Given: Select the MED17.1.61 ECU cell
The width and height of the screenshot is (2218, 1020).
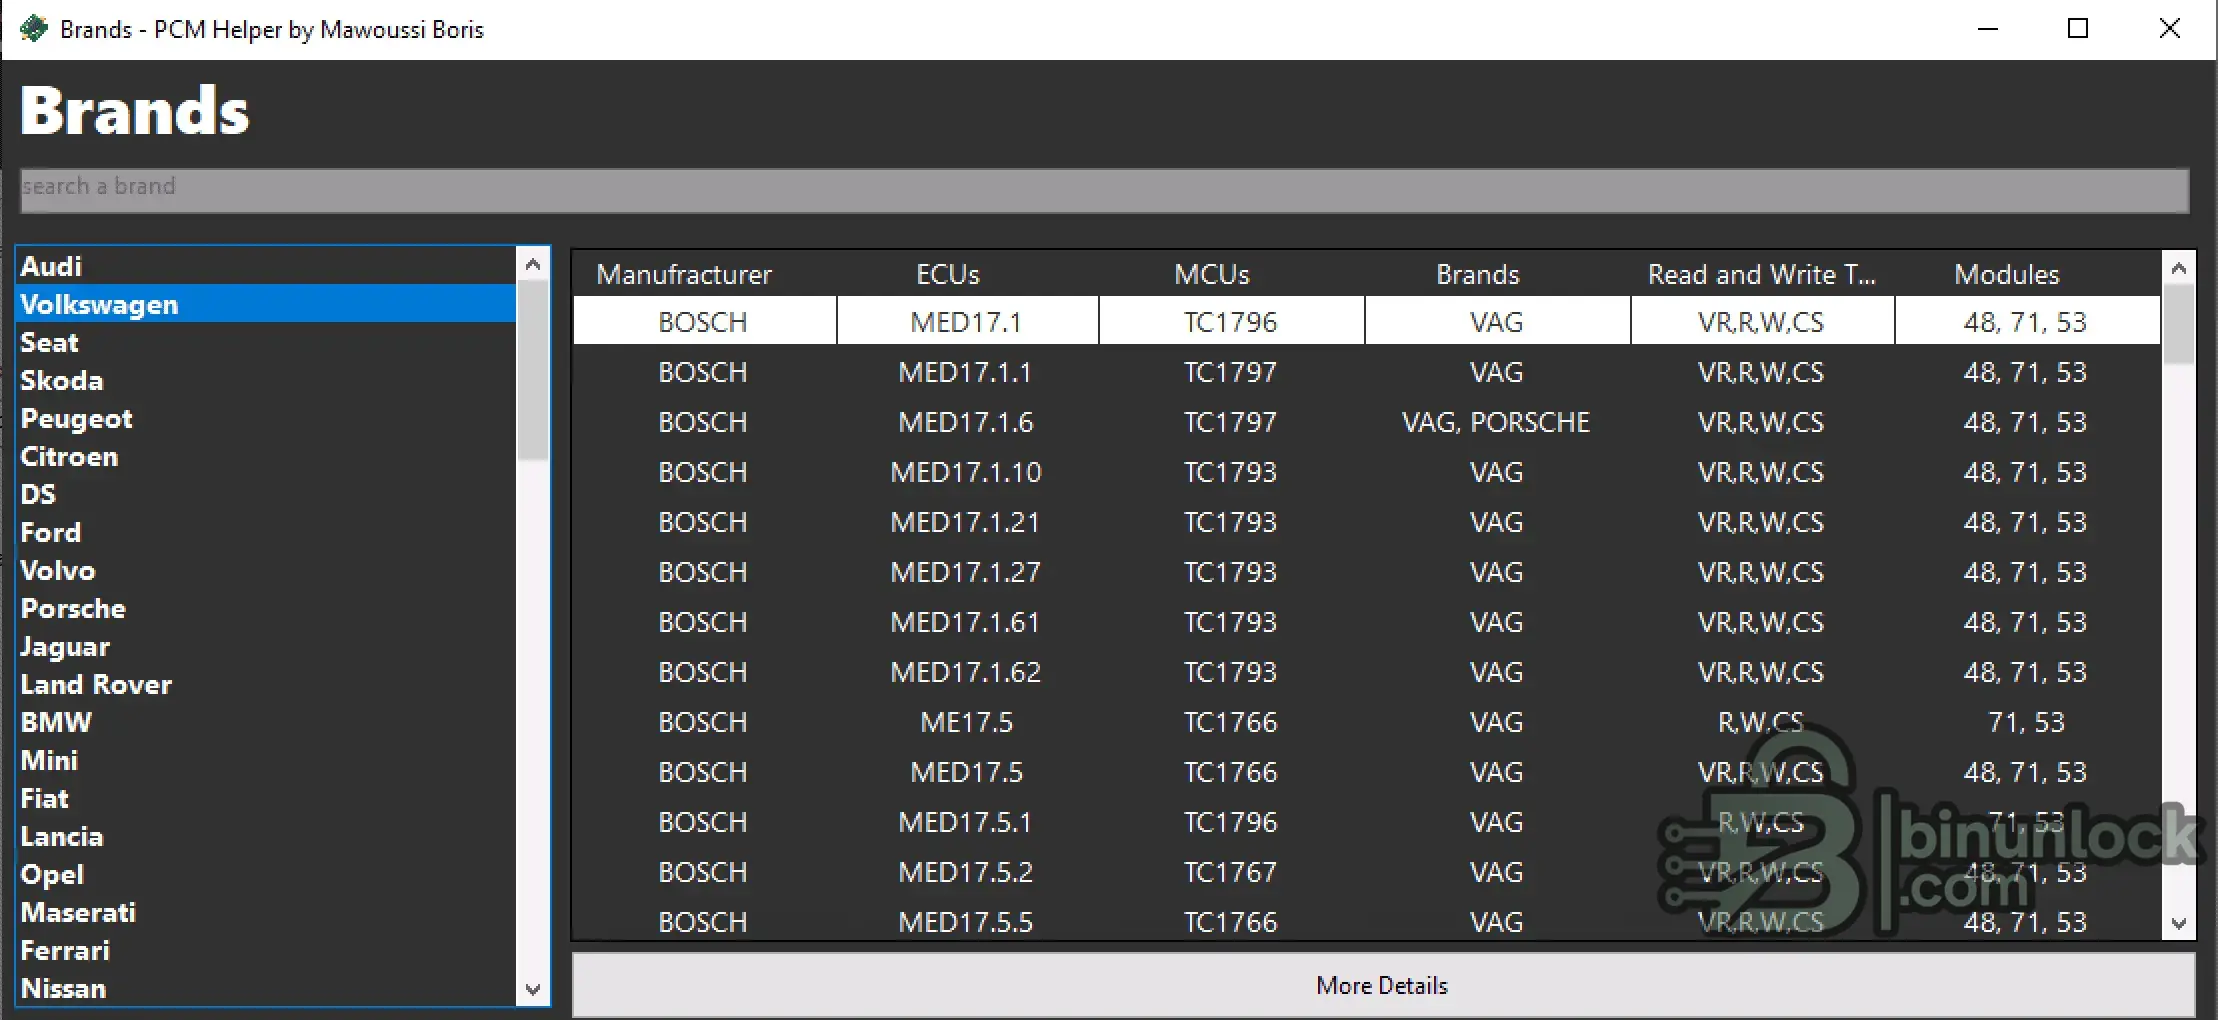Looking at the screenshot, I should click(x=967, y=622).
